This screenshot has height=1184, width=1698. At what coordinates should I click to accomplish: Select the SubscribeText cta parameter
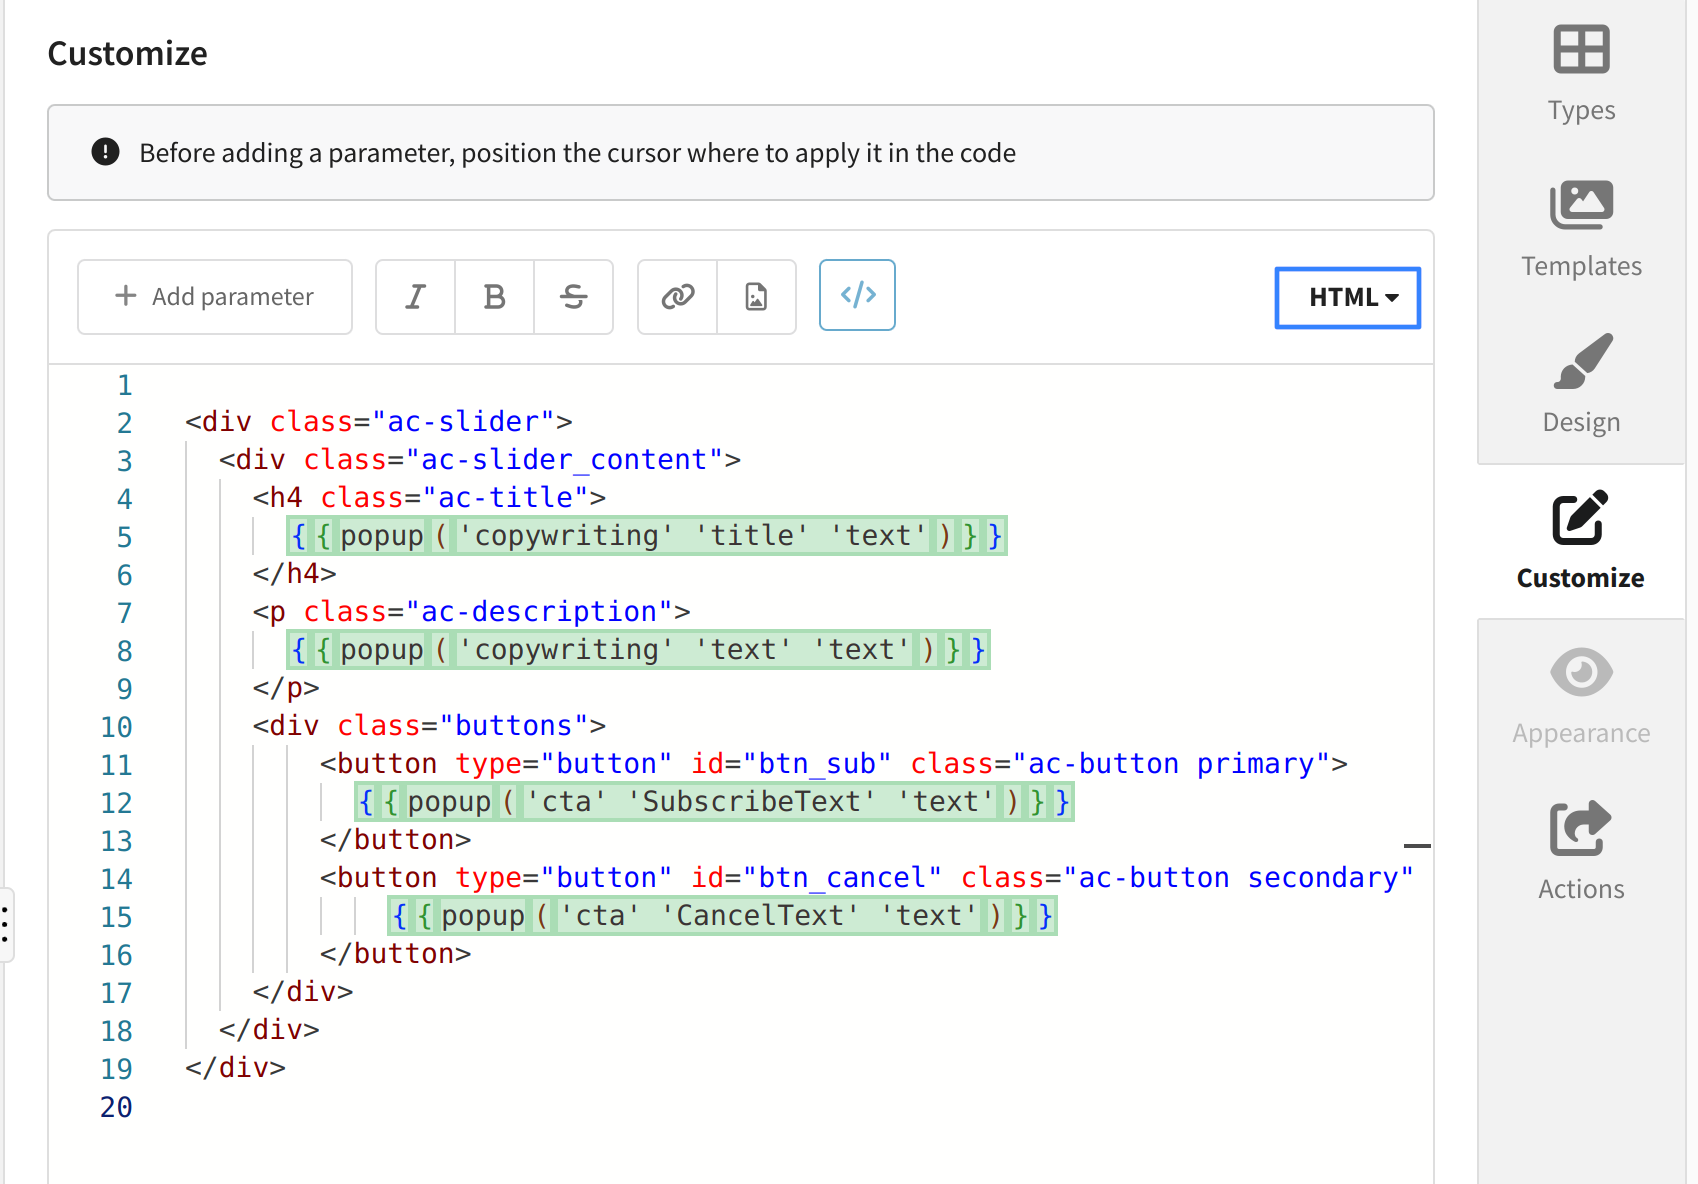click(x=714, y=802)
